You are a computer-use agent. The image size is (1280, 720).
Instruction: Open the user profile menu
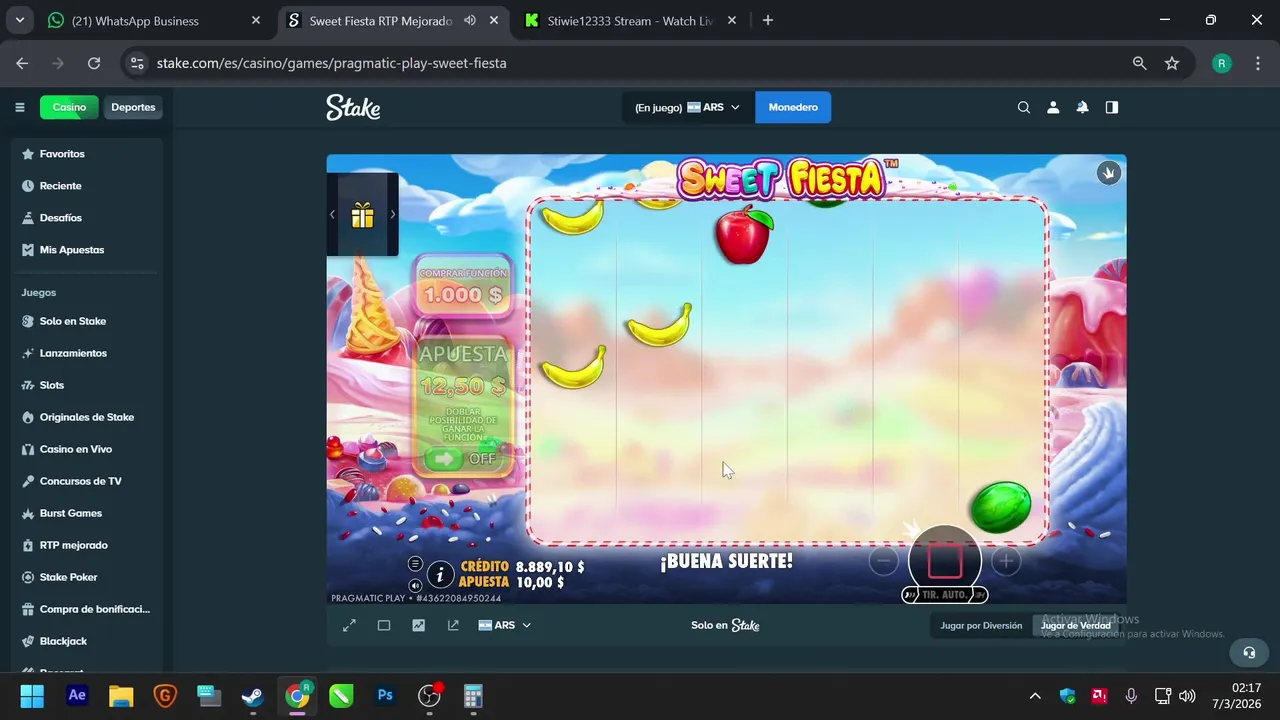point(1053,107)
